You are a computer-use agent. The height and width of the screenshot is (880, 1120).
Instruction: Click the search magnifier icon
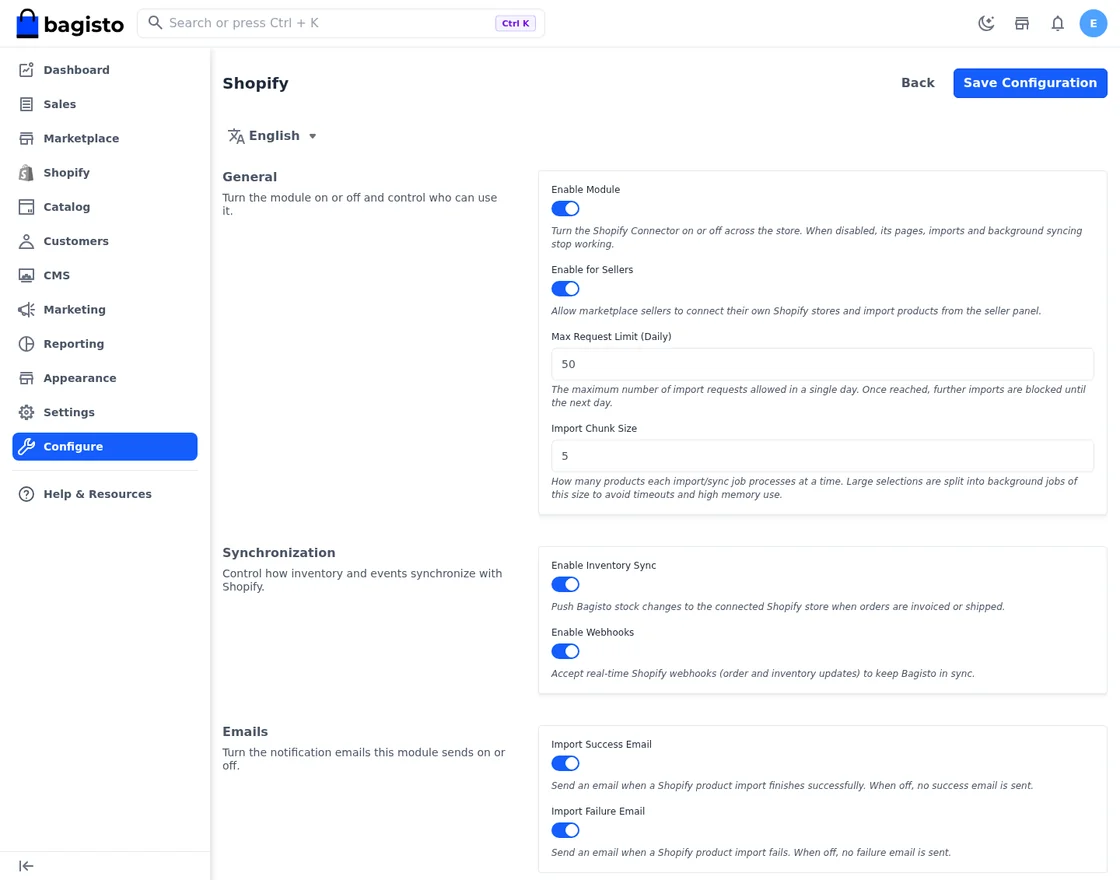(155, 23)
